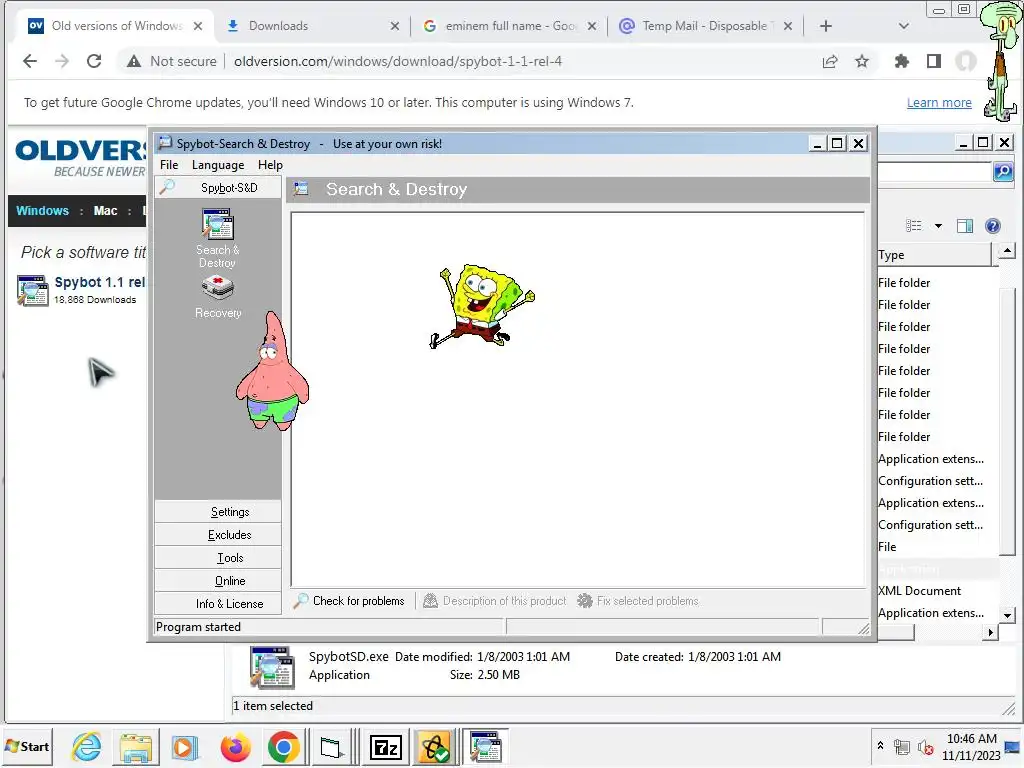Toggle Chrome side panel icon
Screen dimensions: 1024x768
click(934, 61)
